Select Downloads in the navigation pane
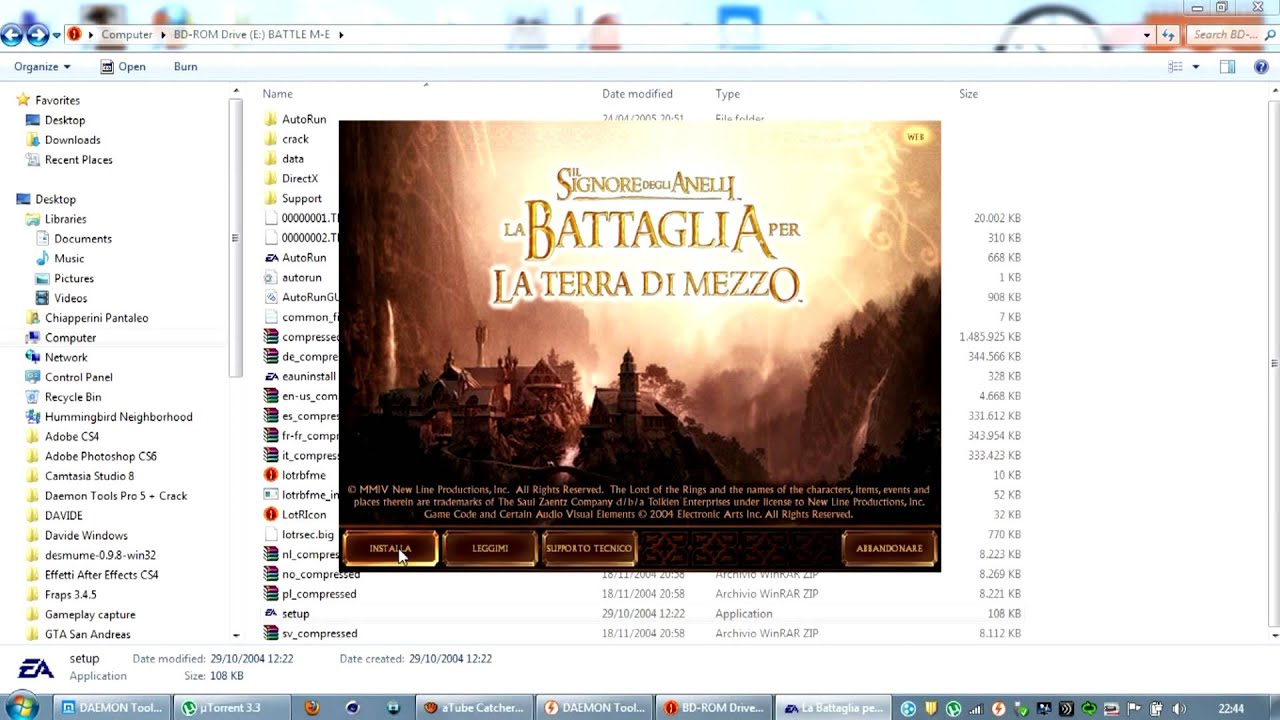1280x720 pixels. tap(72, 140)
